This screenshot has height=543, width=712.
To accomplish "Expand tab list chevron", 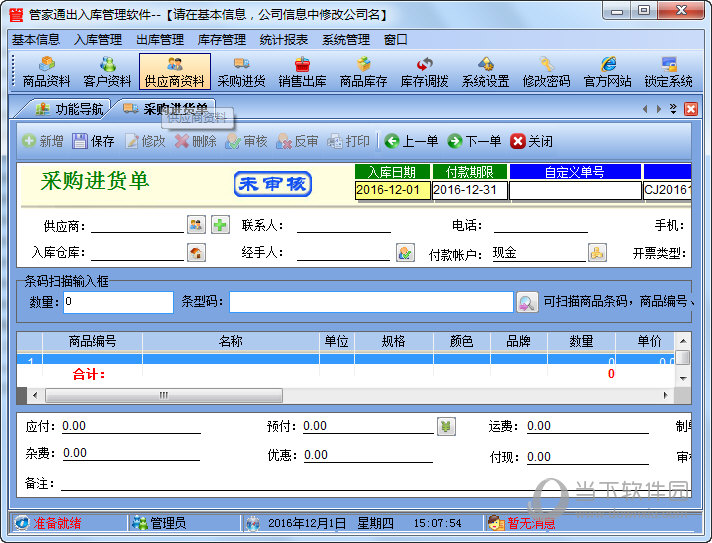I will click(673, 109).
